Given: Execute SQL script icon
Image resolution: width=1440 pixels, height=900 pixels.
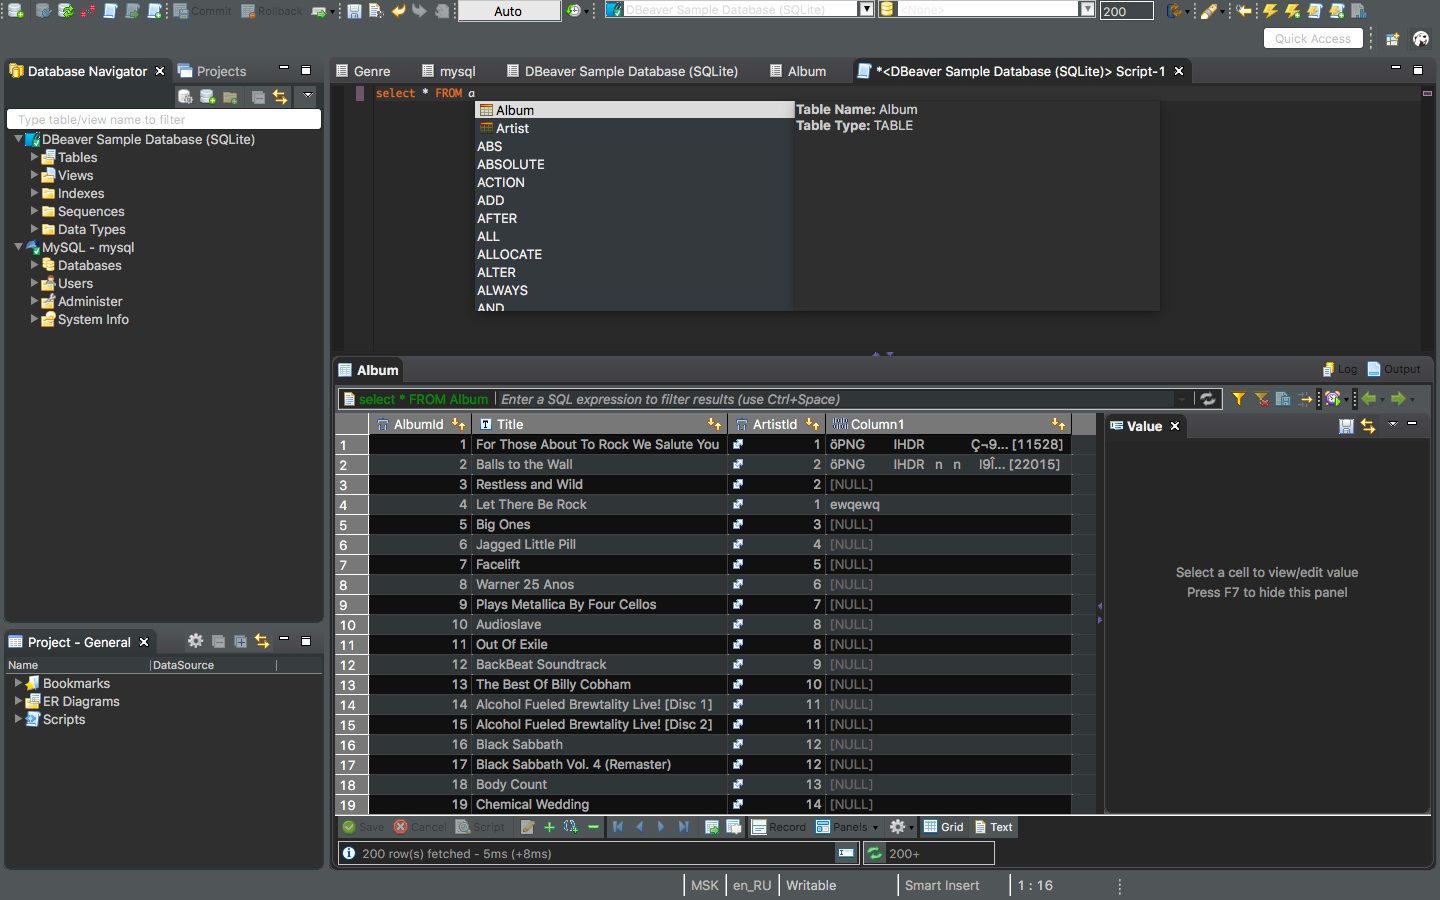Looking at the screenshot, I should [1314, 11].
